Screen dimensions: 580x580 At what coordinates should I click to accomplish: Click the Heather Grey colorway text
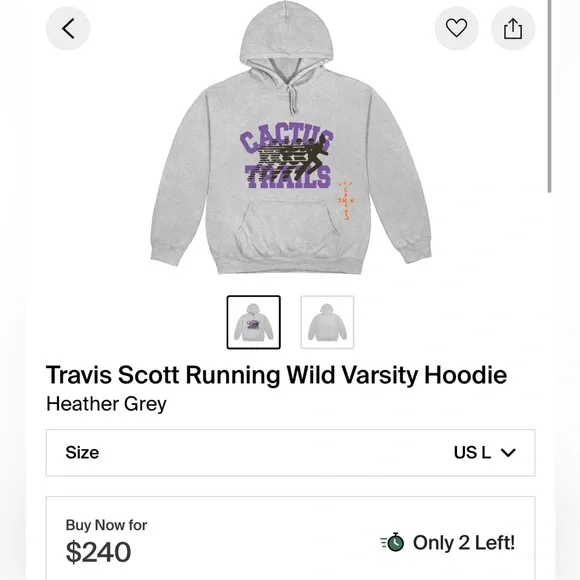coord(107,404)
